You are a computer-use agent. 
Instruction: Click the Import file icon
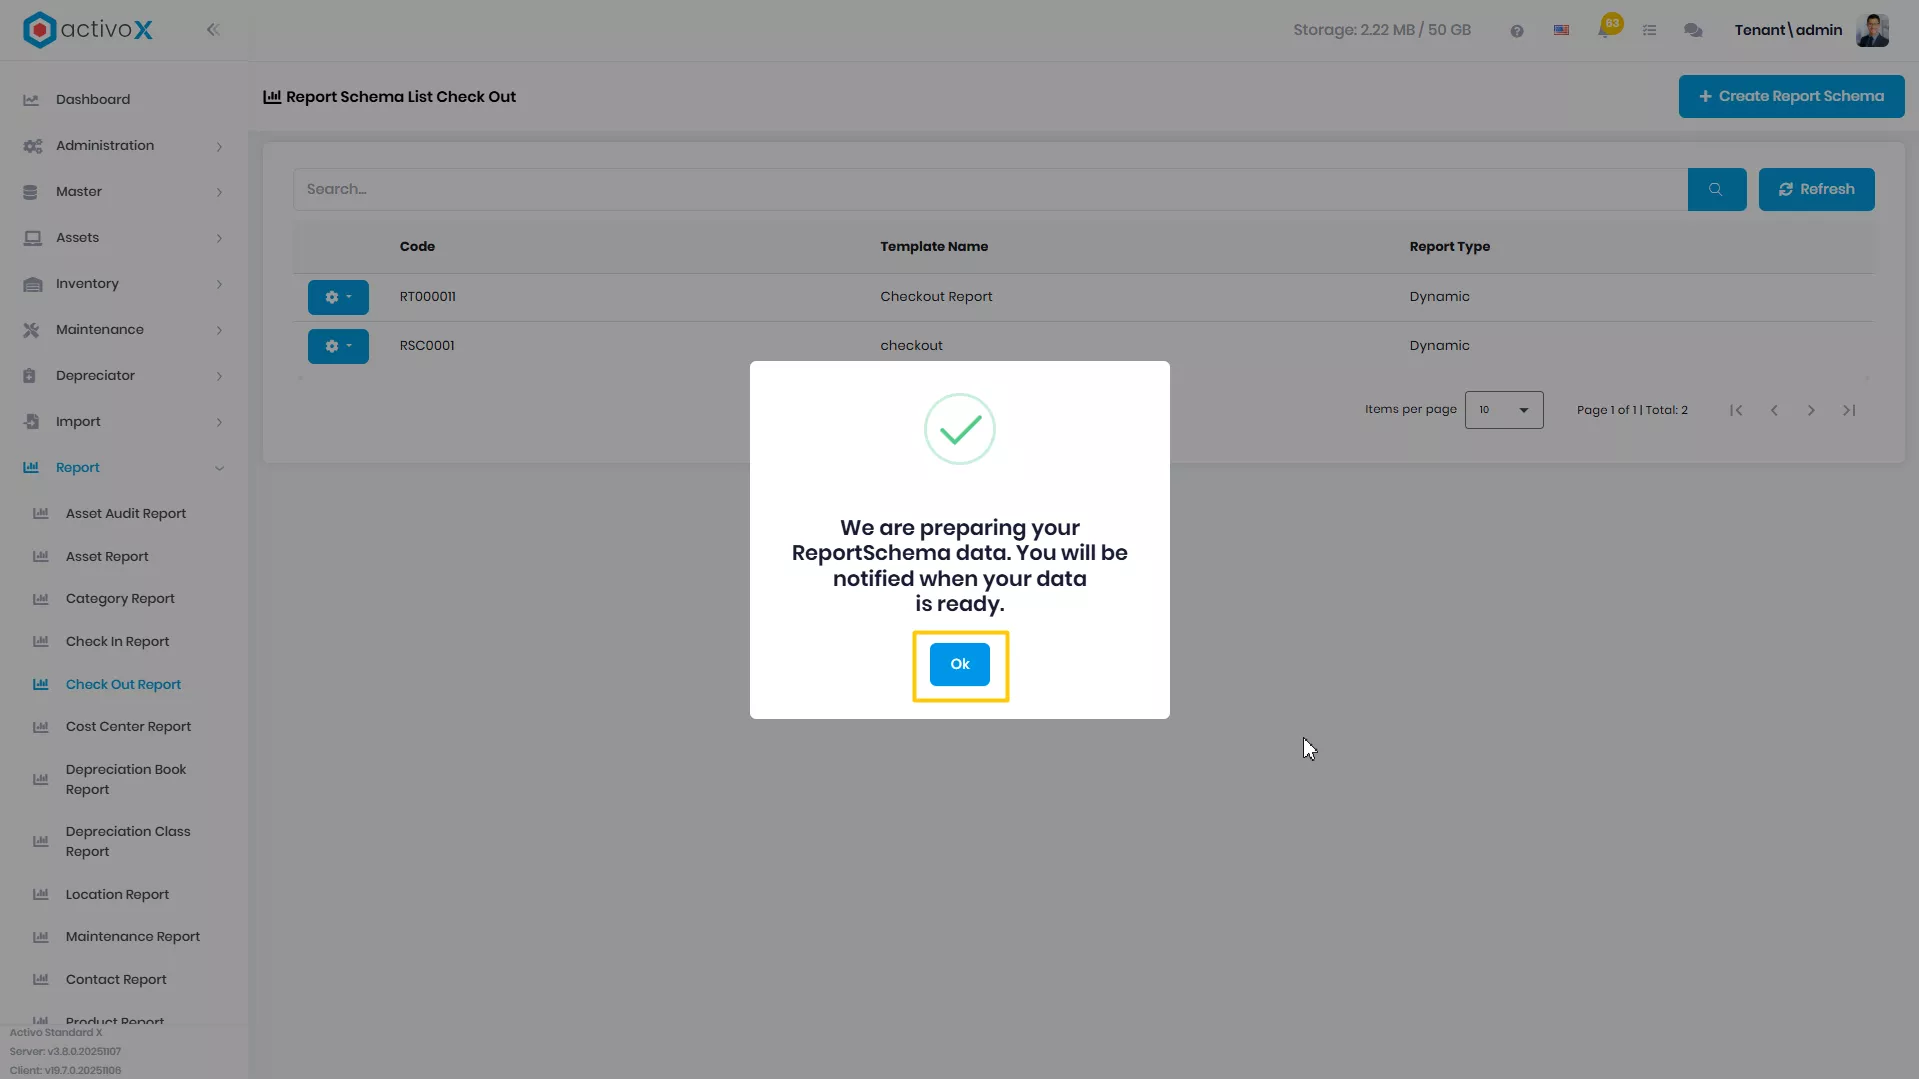click(31, 422)
